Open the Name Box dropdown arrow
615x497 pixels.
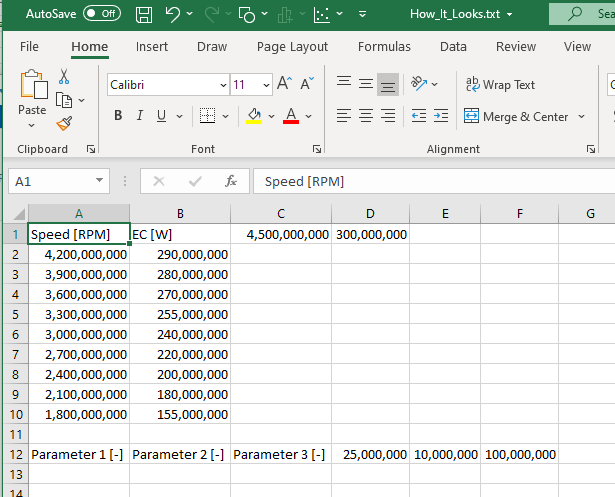(100, 181)
